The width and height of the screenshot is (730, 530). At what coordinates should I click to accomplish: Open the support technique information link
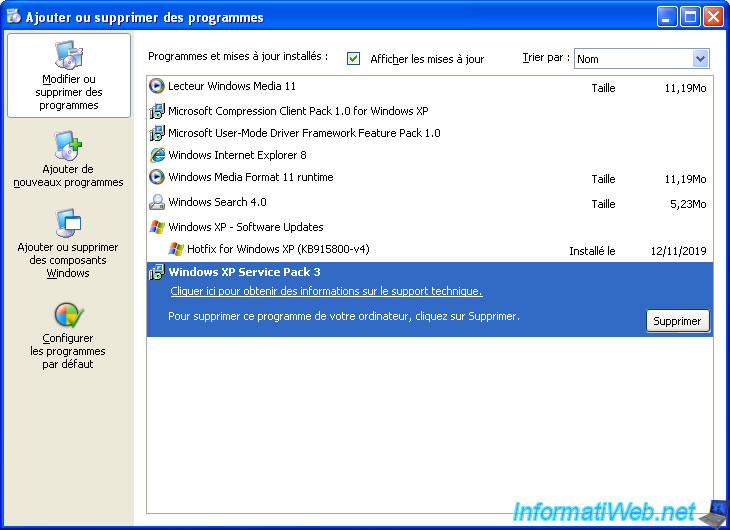[x=326, y=291]
